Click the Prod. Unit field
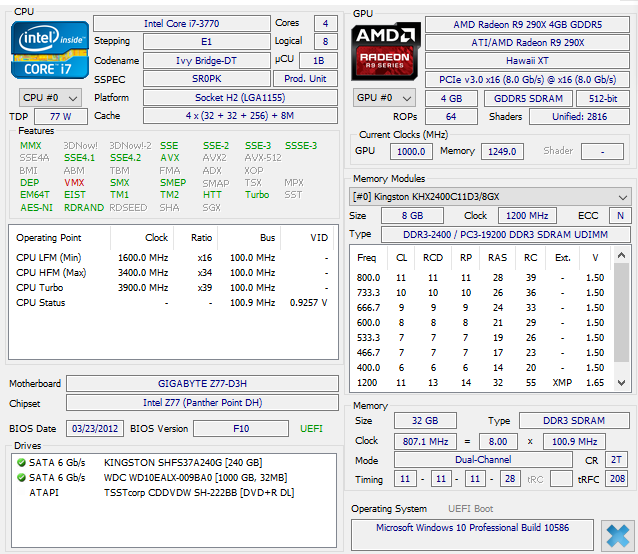Viewport: 638px width, 554px height. (x=305, y=79)
